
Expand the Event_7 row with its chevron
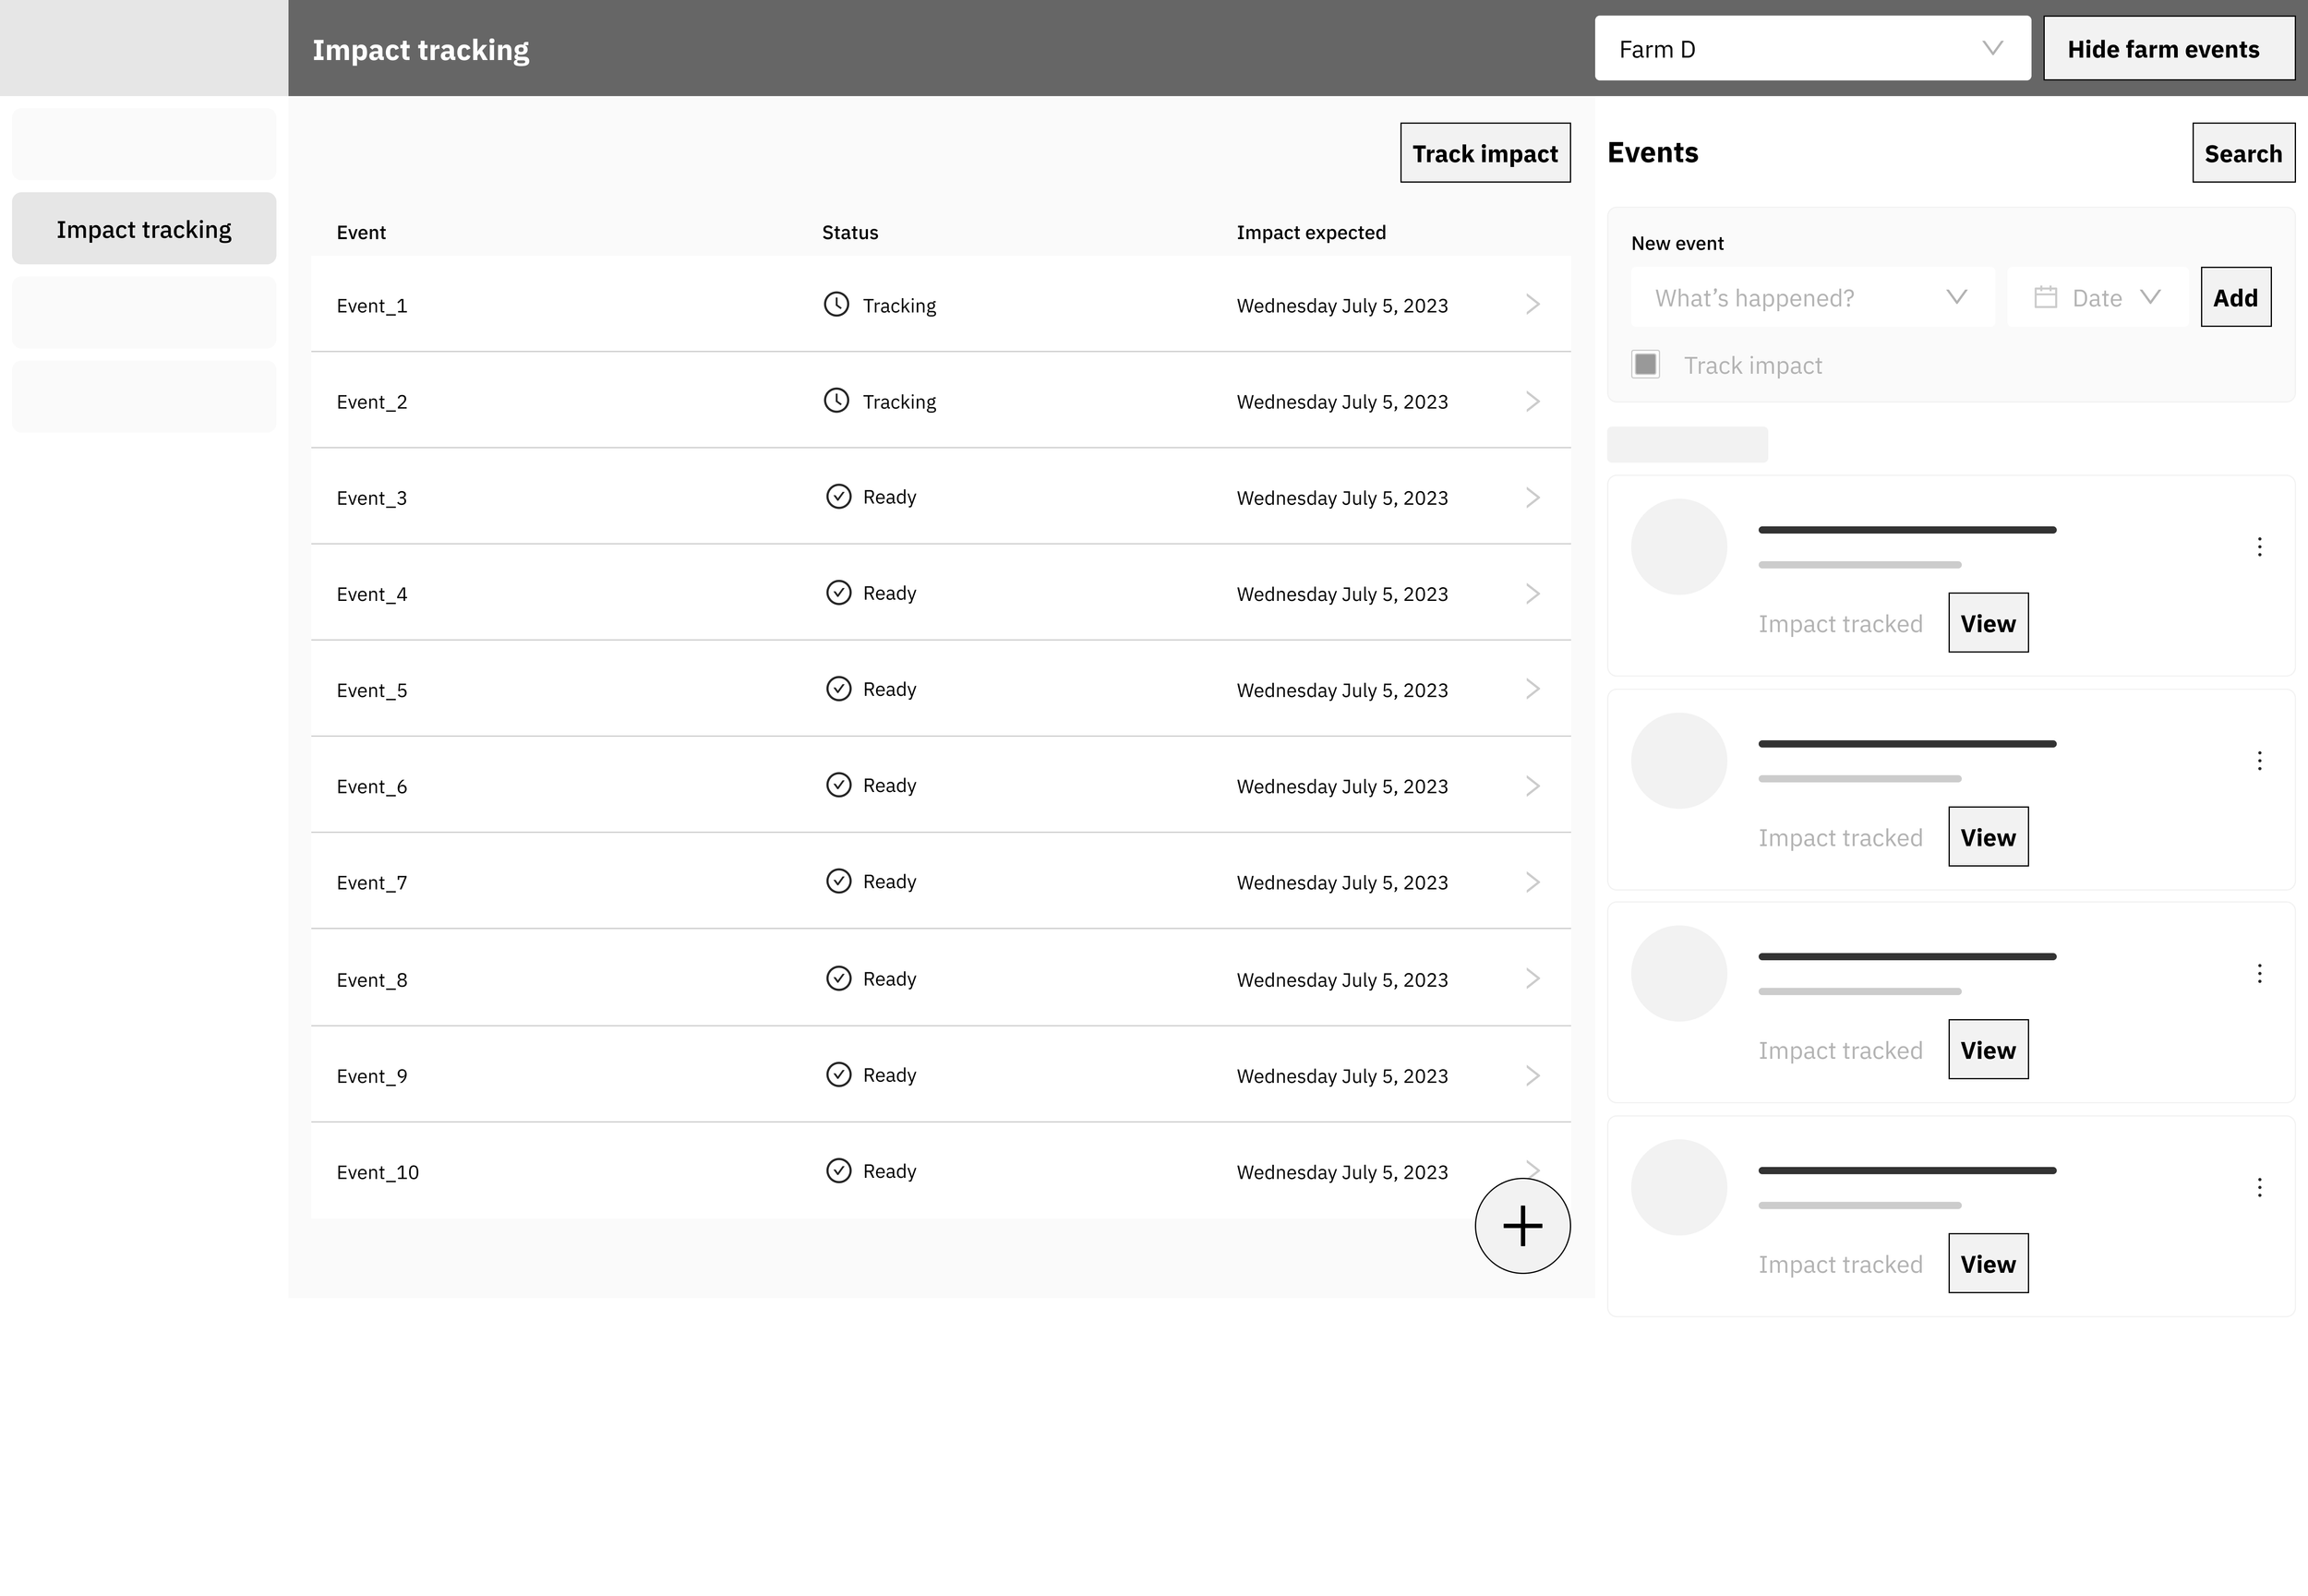[x=1532, y=882]
